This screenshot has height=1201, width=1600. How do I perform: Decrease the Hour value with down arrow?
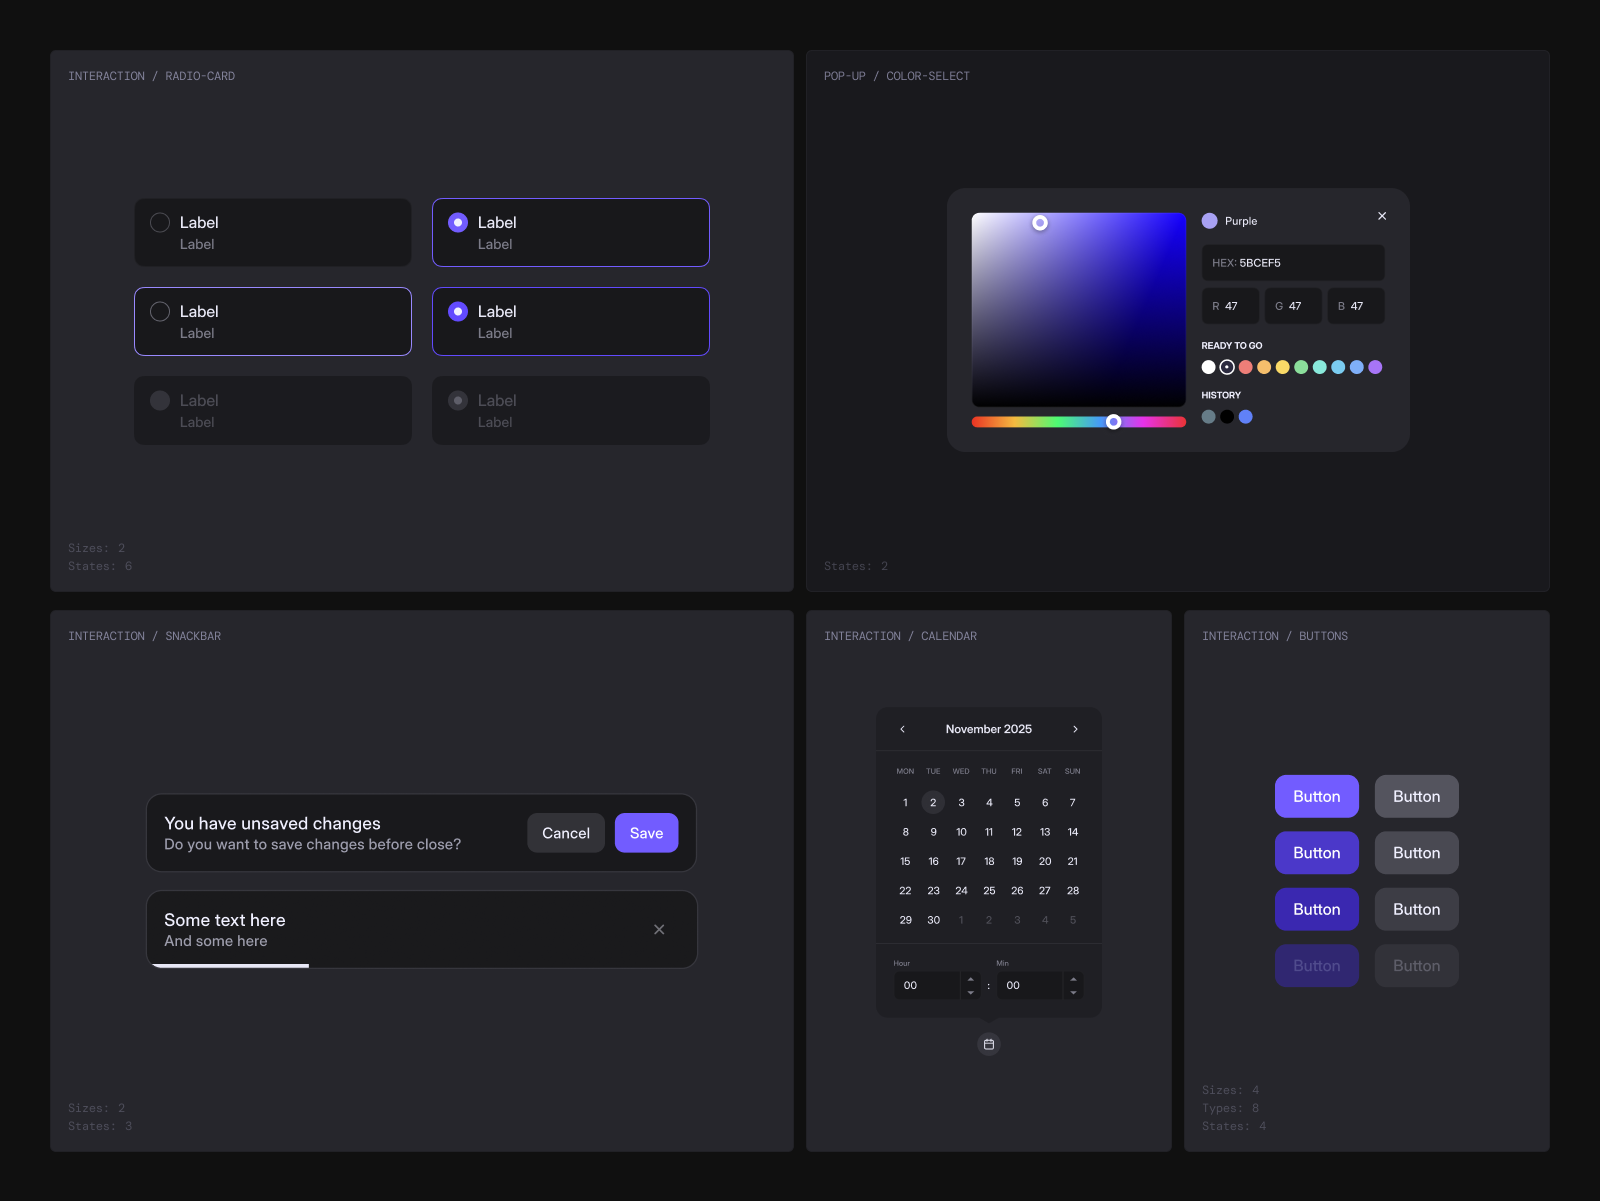971,992
